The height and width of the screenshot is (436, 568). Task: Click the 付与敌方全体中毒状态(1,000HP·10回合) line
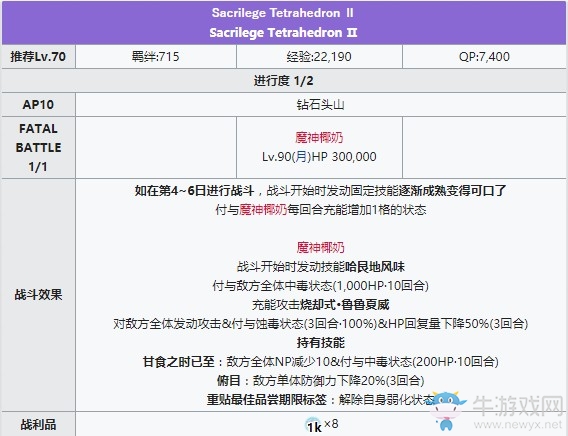(321, 286)
